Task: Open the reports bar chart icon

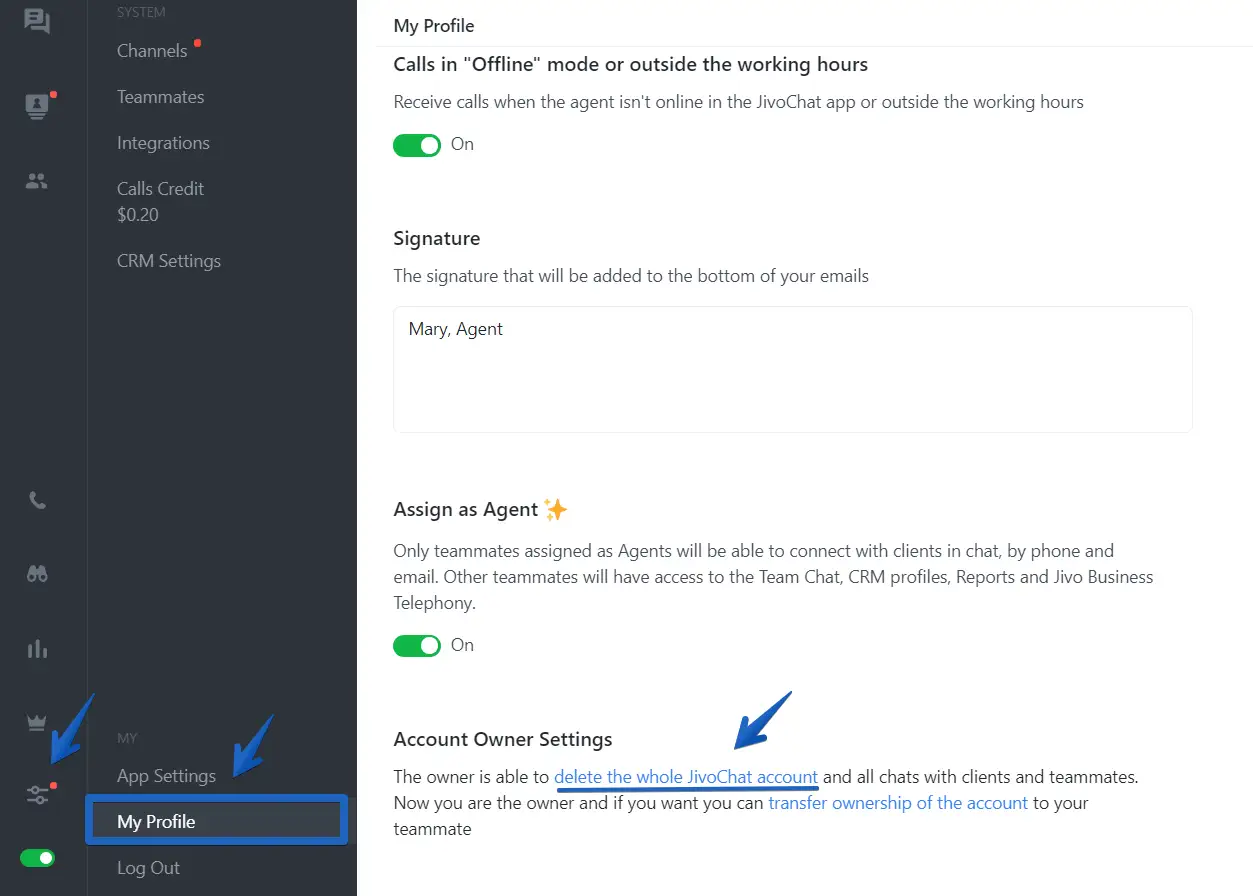Action: pyautogui.click(x=37, y=649)
